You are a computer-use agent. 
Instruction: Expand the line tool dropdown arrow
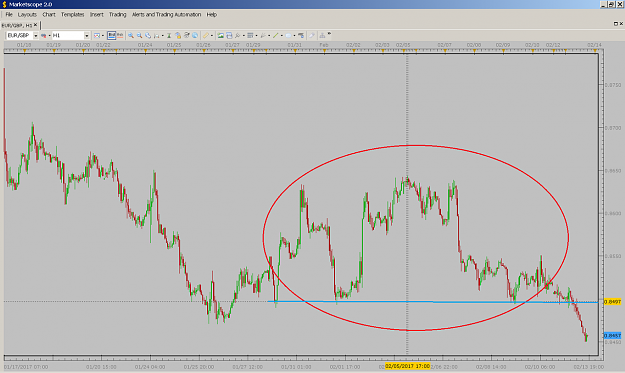(x=281, y=35)
